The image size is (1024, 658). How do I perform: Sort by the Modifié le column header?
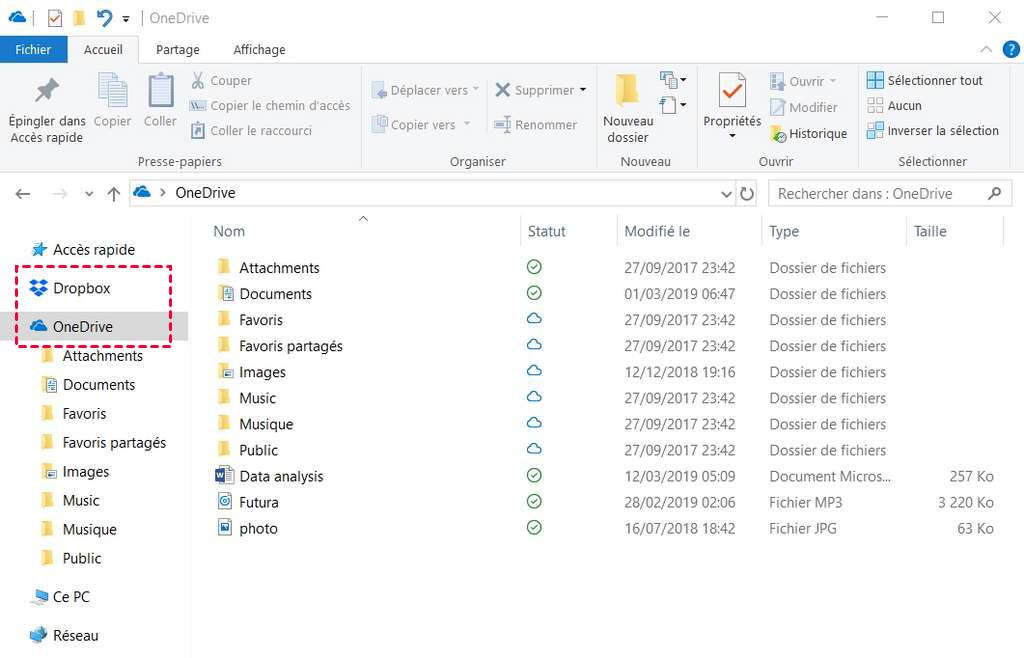point(657,231)
